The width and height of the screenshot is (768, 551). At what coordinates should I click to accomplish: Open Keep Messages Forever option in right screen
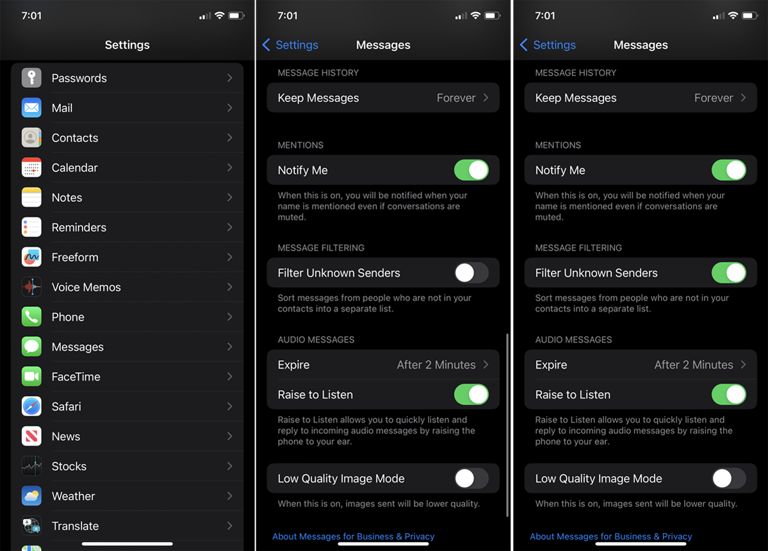pyautogui.click(x=641, y=98)
